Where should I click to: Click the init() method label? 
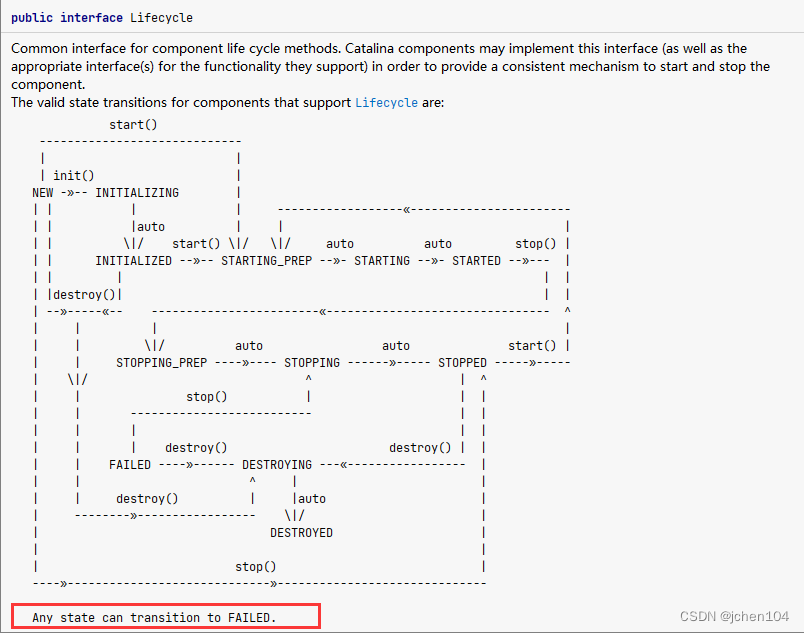[74, 176]
